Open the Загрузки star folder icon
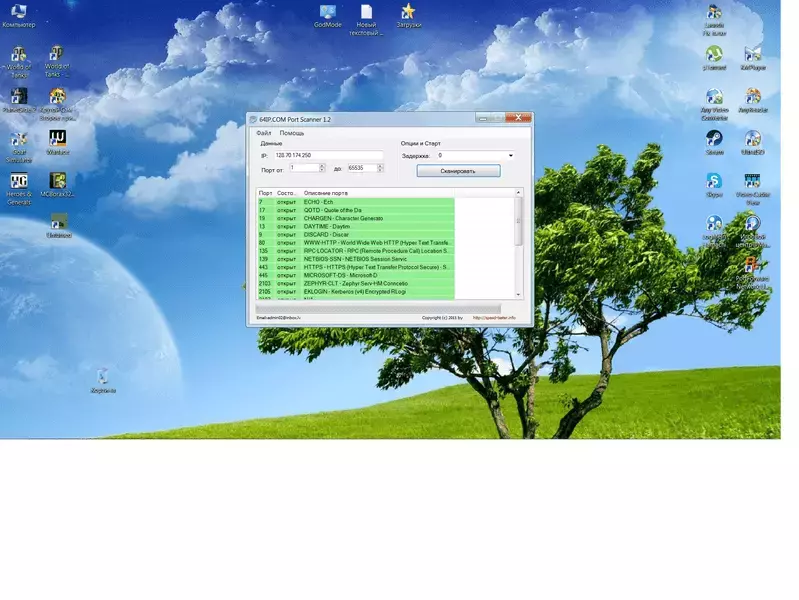Image resolution: width=799 pixels, height=600 pixels. click(408, 15)
